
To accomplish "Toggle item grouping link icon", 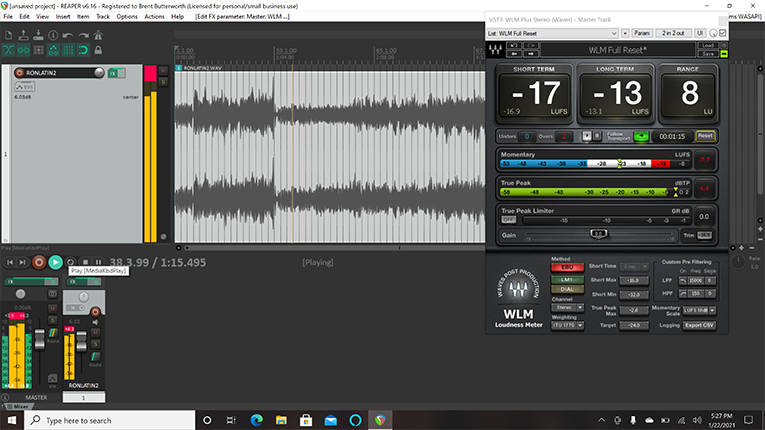I will point(23,50).
